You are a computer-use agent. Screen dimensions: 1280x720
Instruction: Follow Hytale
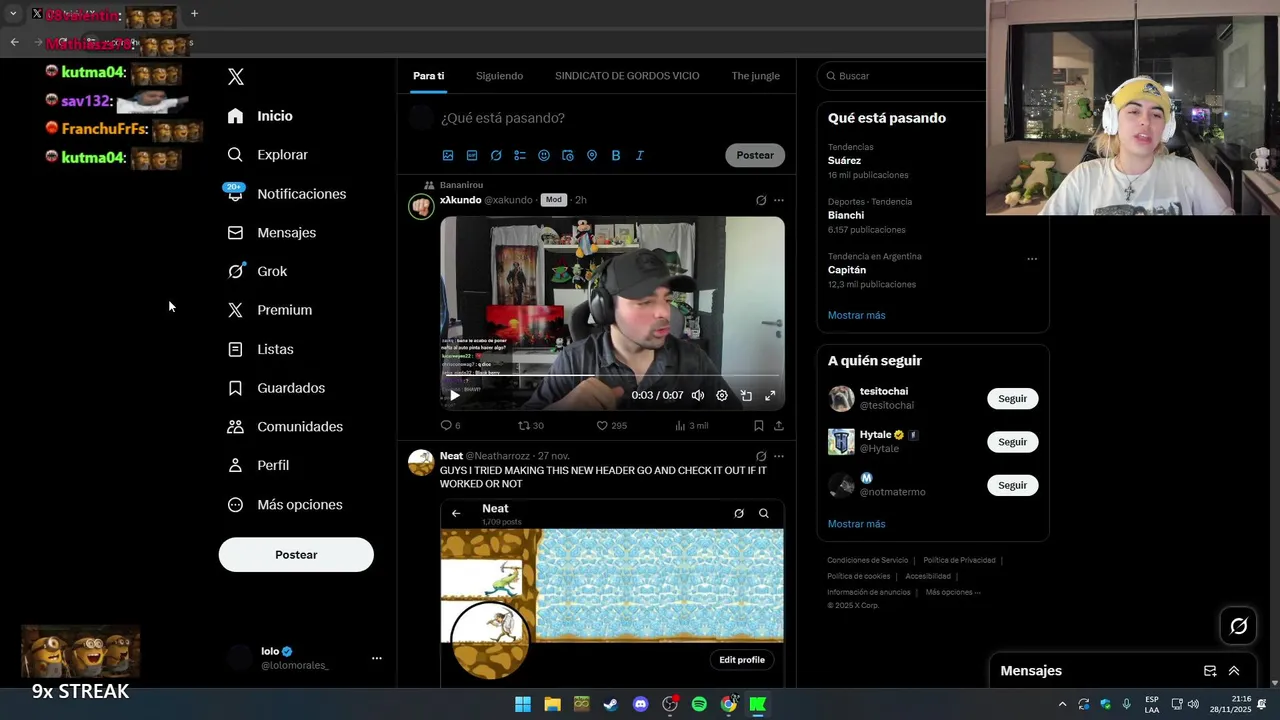[1012, 442]
